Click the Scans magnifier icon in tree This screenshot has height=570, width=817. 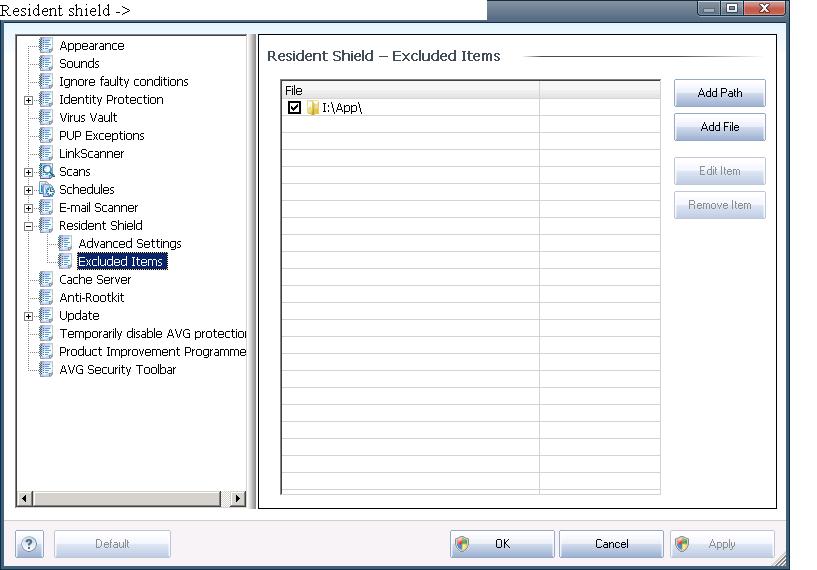46,171
